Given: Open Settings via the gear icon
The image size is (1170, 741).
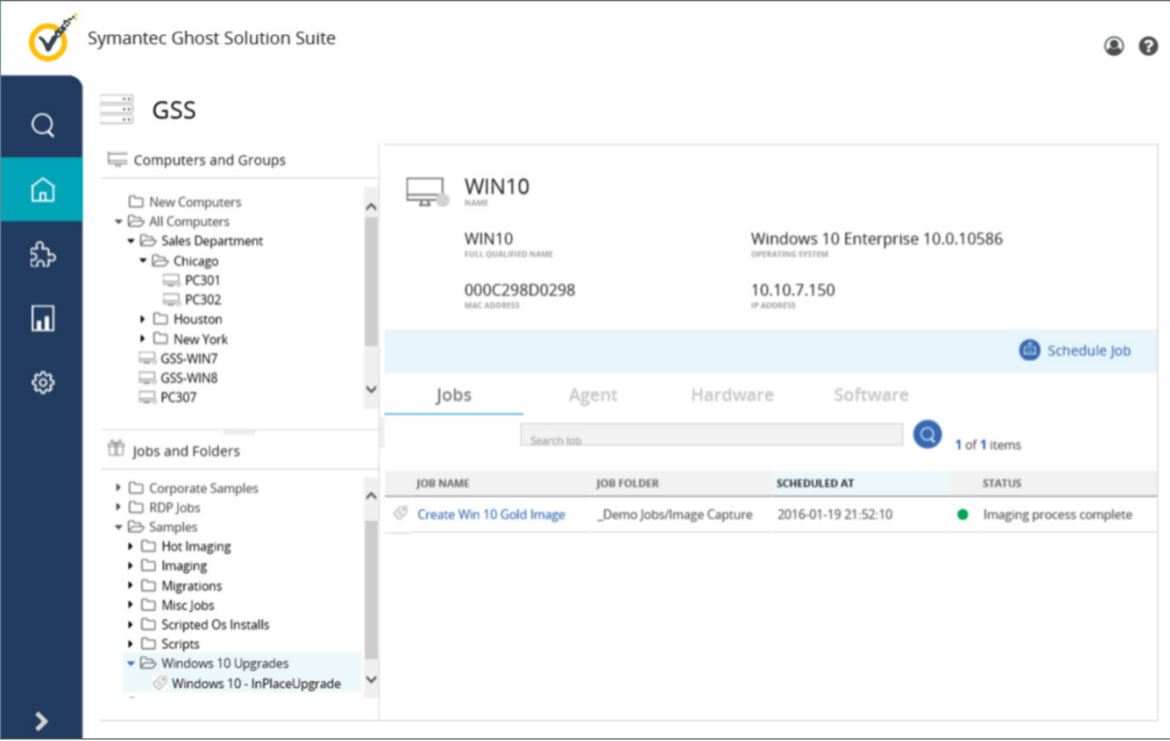Looking at the screenshot, I should click(44, 381).
